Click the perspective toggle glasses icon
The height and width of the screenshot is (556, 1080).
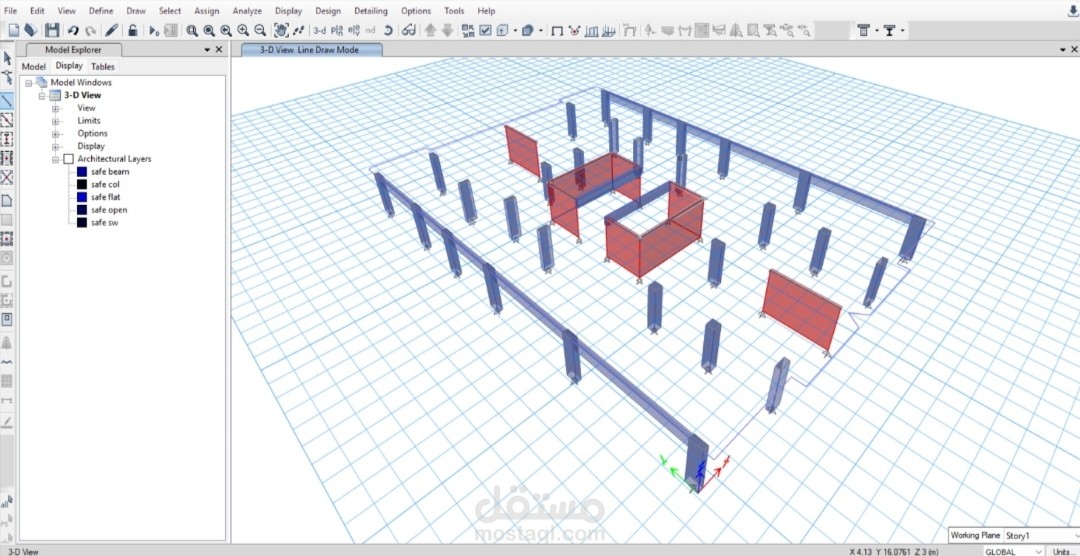pyautogui.click(x=408, y=30)
